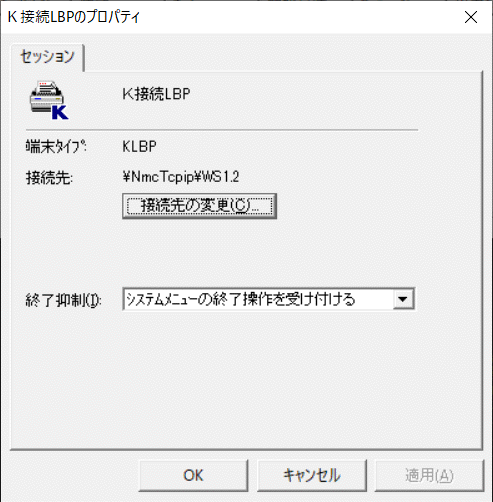Viewport: 493px width, 502px height.
Task: Select the セッション tab
Action: pos(47,56)
